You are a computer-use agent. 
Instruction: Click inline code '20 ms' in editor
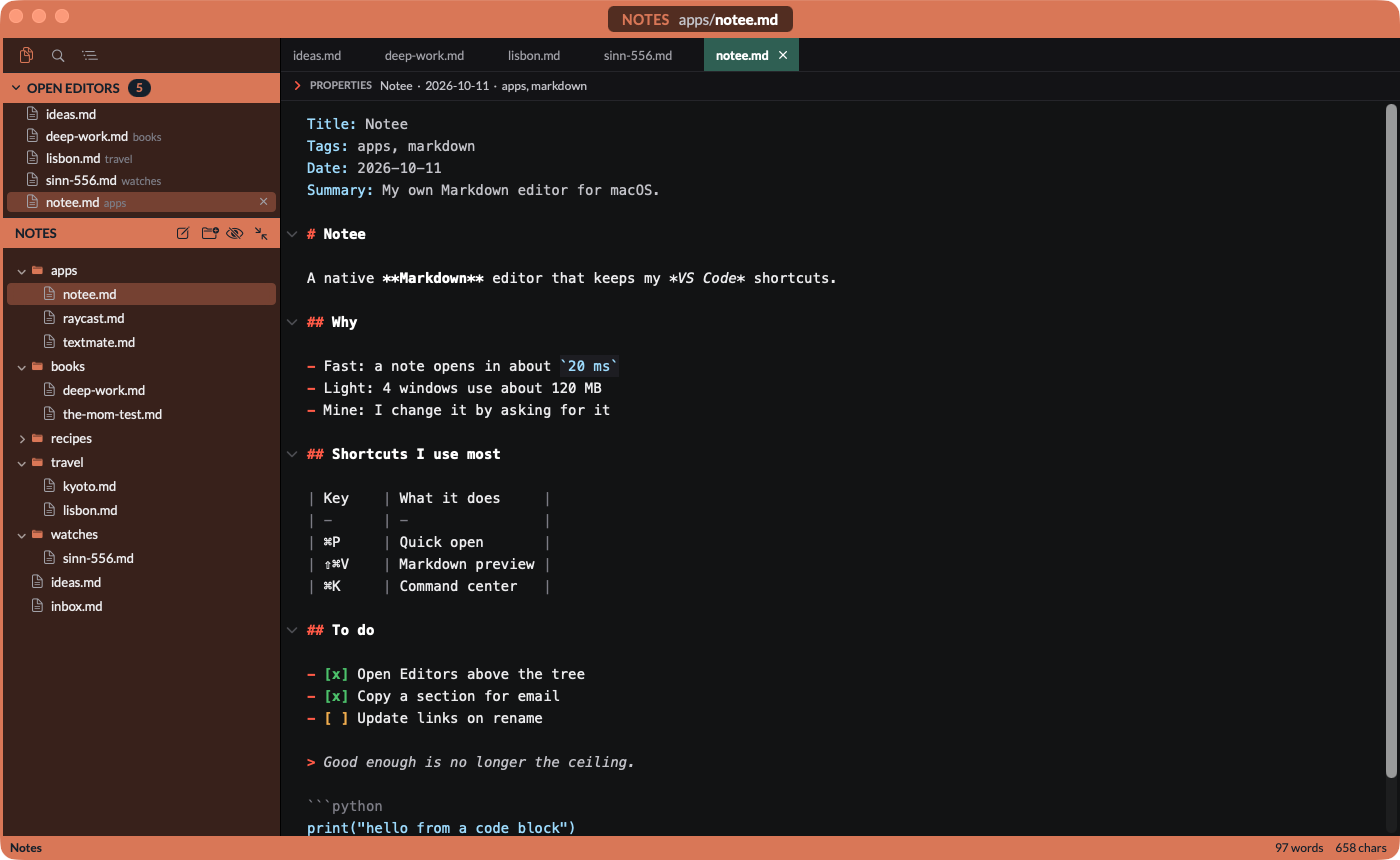point(589,366)
